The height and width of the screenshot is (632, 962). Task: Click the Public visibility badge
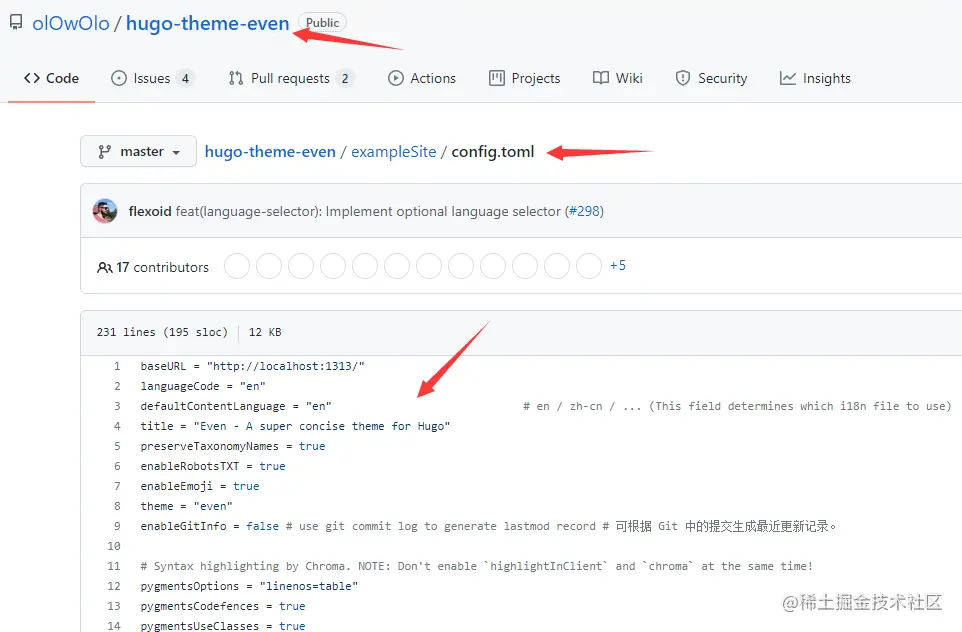(x=322, y=23)
